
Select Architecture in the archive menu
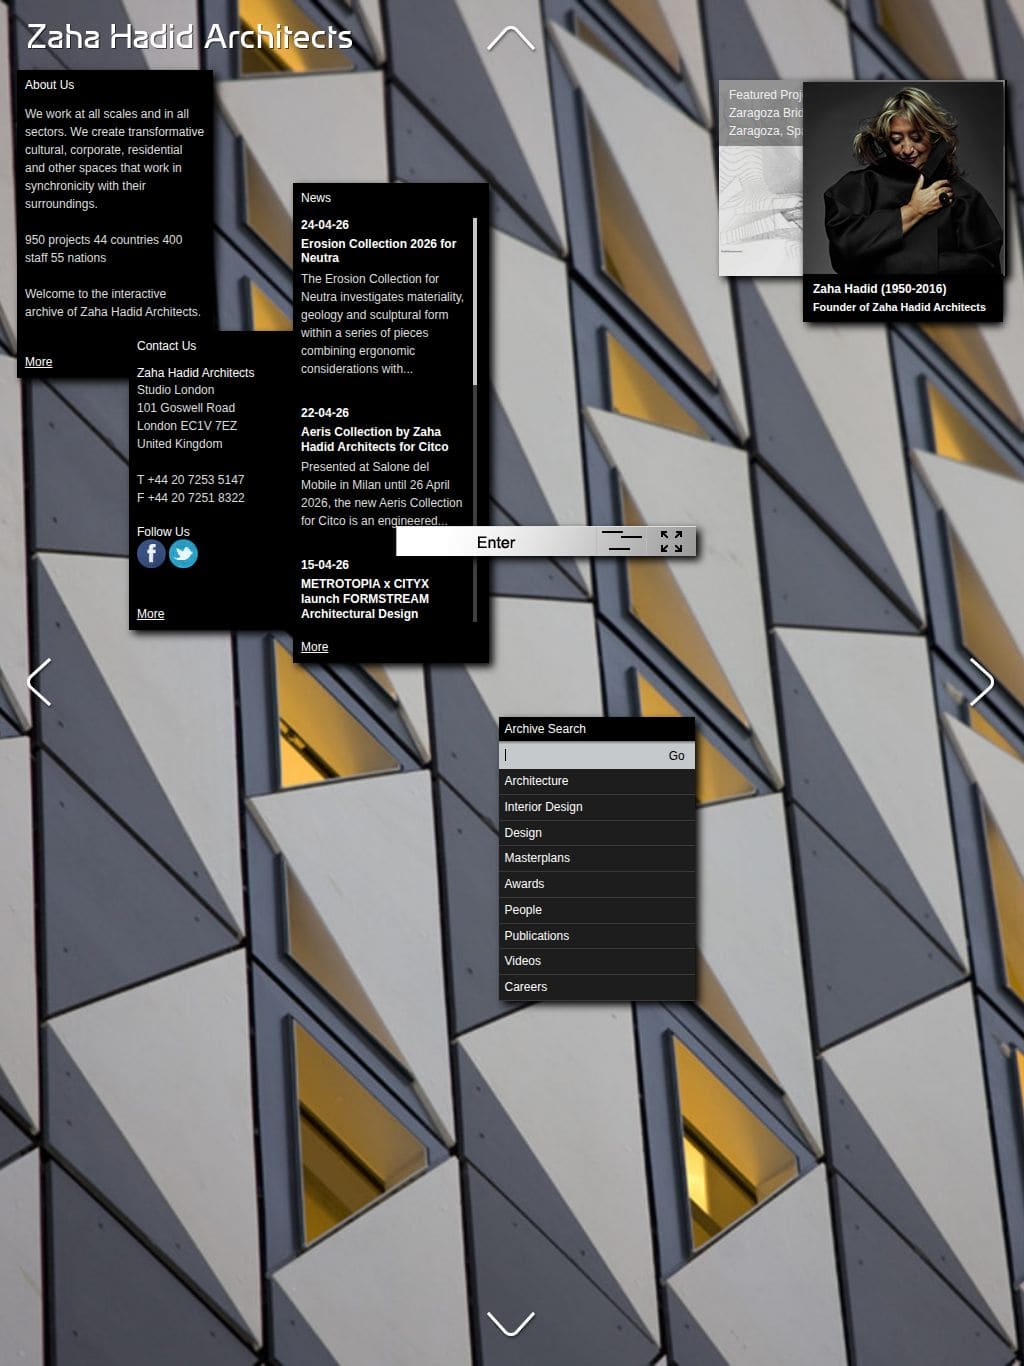coord(597,781)
